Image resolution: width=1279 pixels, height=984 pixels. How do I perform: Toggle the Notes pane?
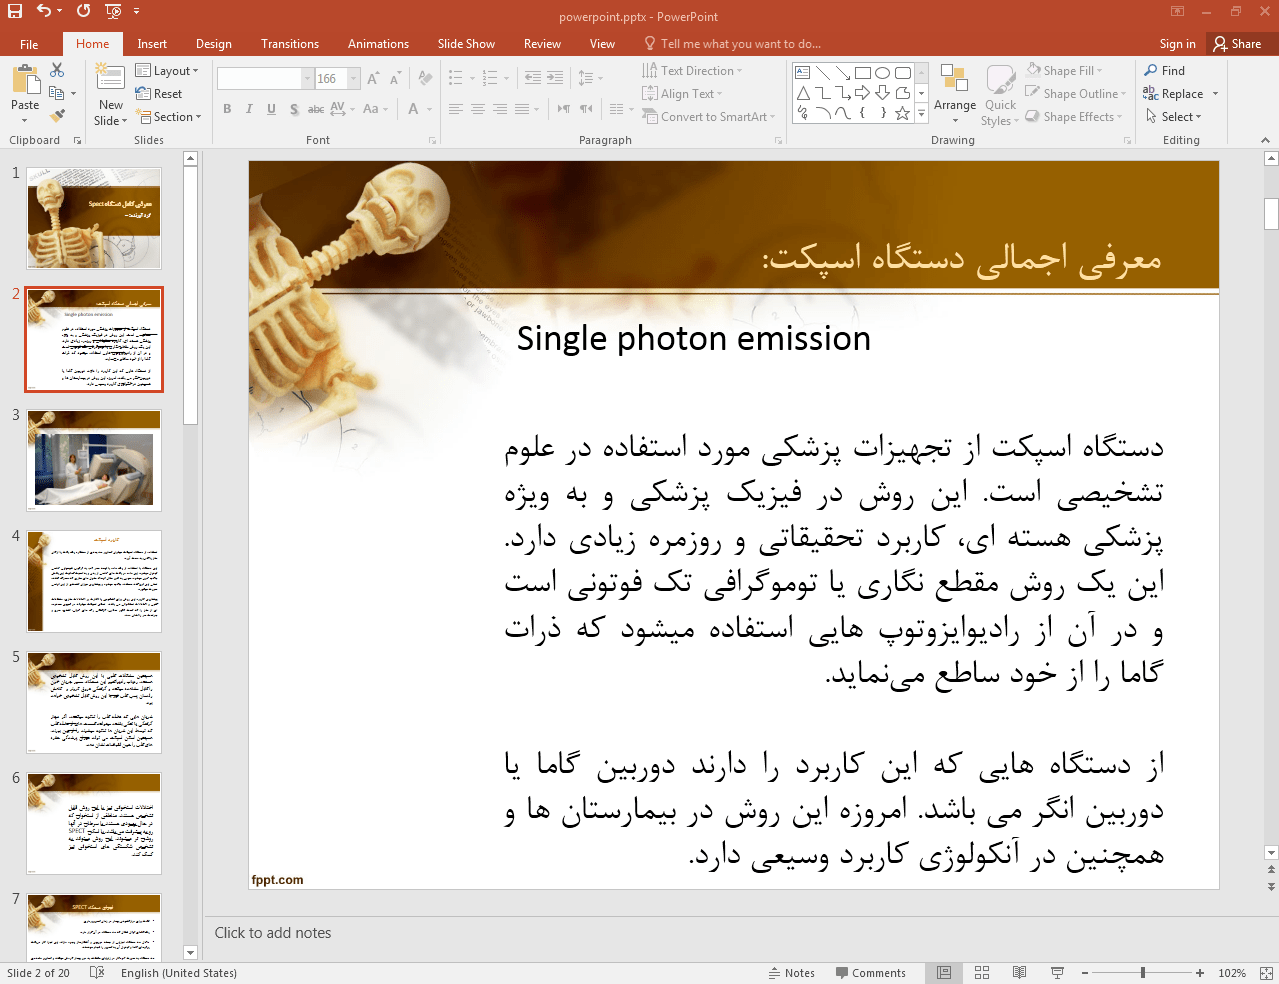point(792,973)
